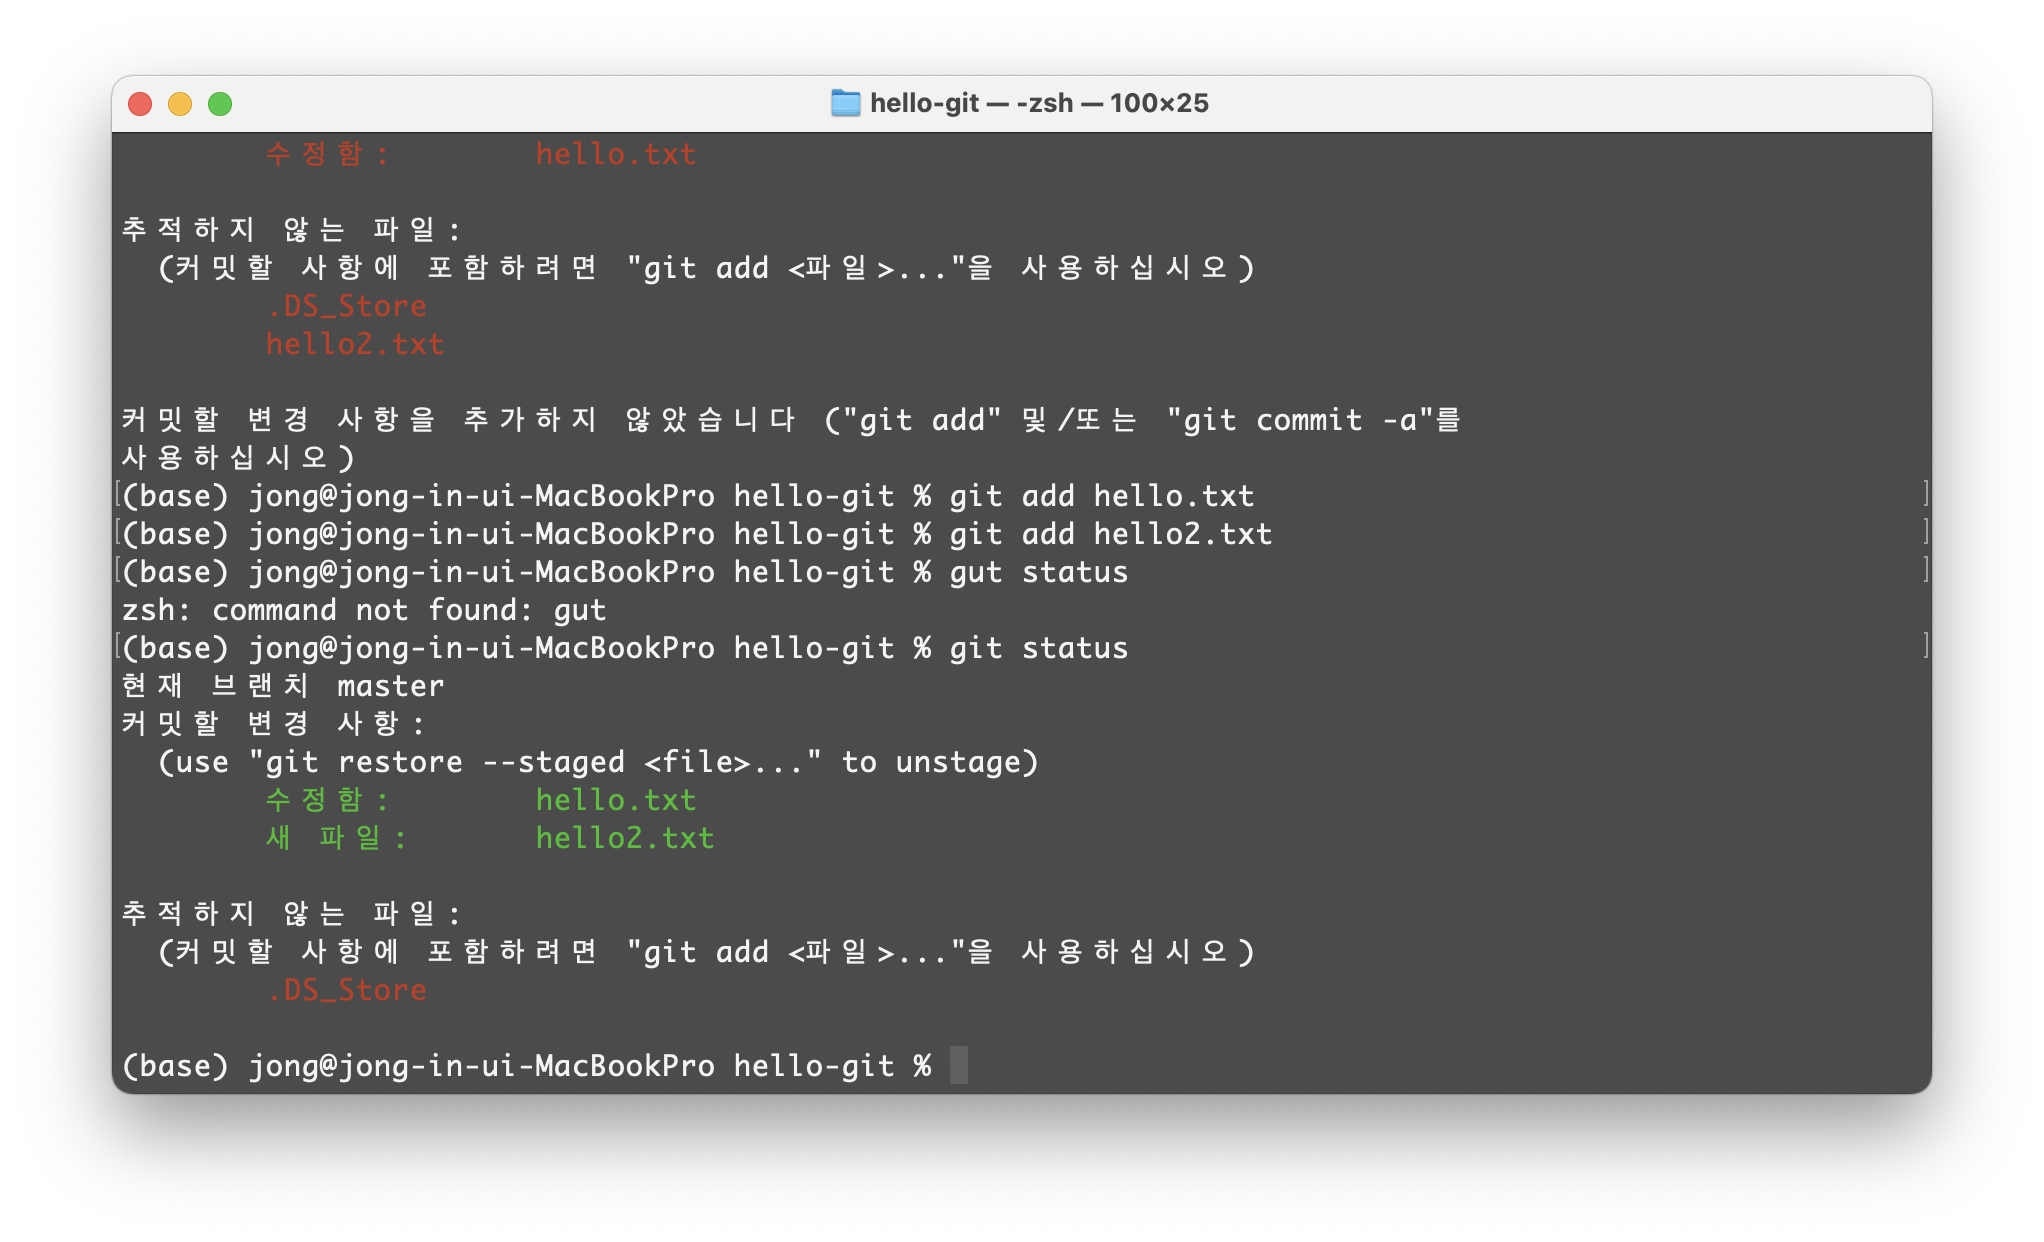
Task: Click the yellow minimize window button
Action: click(x=180, y=104)
